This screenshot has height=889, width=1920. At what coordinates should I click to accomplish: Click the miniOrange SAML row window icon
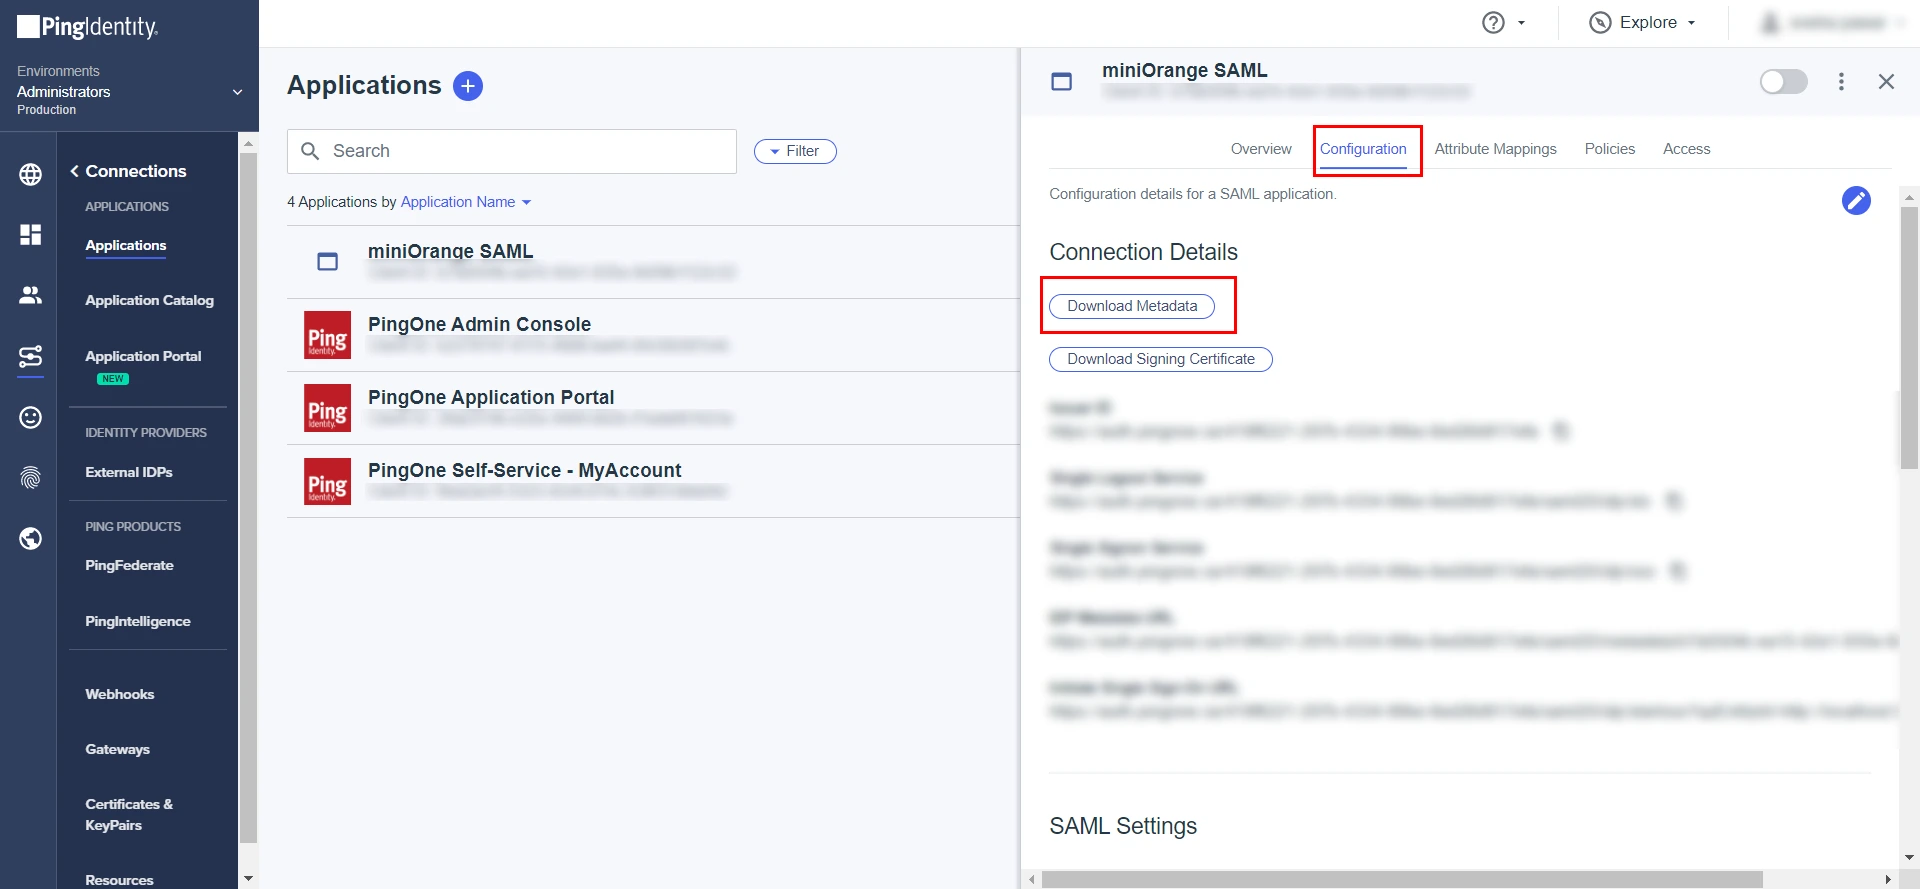point(327,262)
